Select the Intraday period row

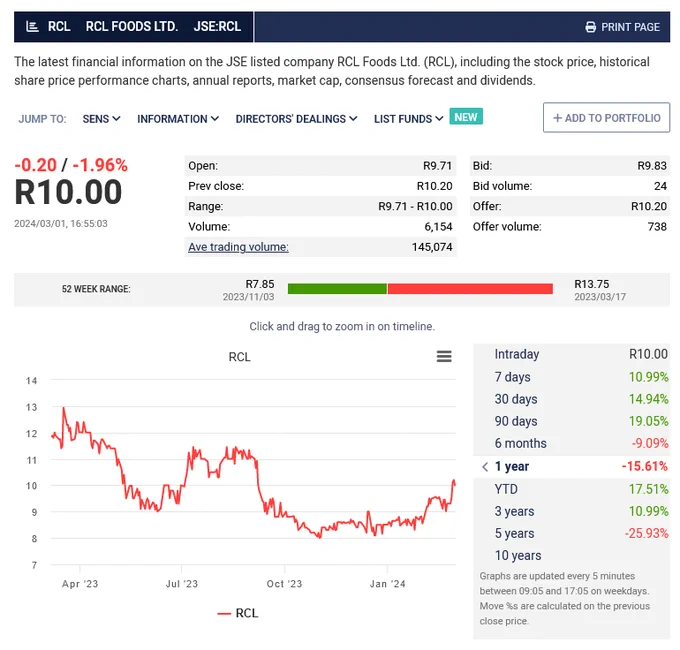point(572,354)
